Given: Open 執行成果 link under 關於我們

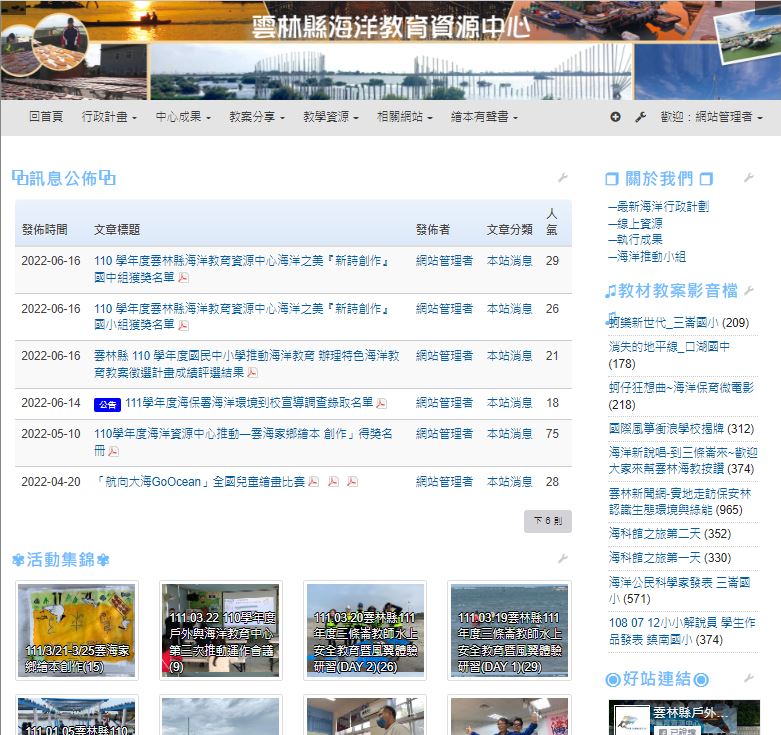Looking at the screenshot, I should [636, 240].
